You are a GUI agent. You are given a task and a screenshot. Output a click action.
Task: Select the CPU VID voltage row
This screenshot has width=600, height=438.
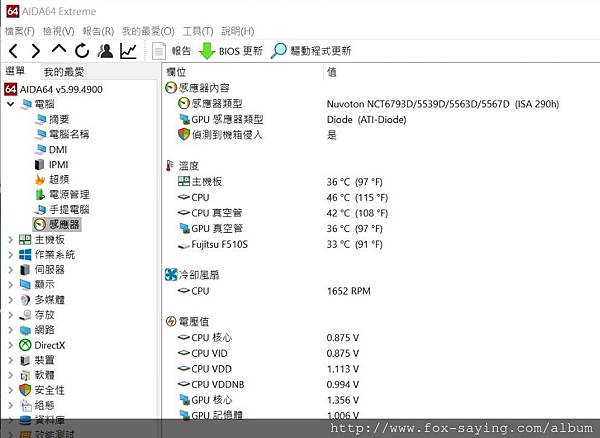pyautogui.click(x=268, y=353)
